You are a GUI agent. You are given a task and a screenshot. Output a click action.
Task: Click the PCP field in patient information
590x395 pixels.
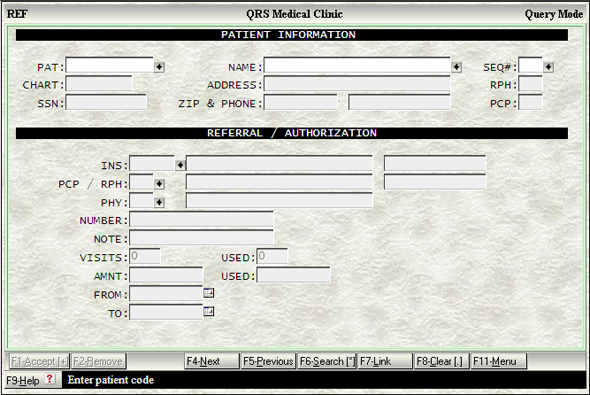pos(530,102)
